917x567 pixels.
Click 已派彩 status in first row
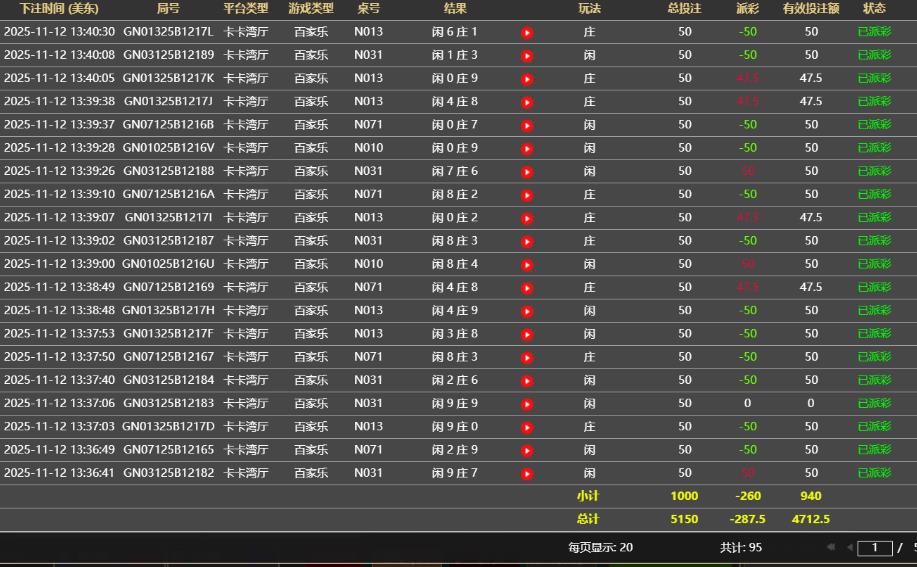click(x=874, y=32)
